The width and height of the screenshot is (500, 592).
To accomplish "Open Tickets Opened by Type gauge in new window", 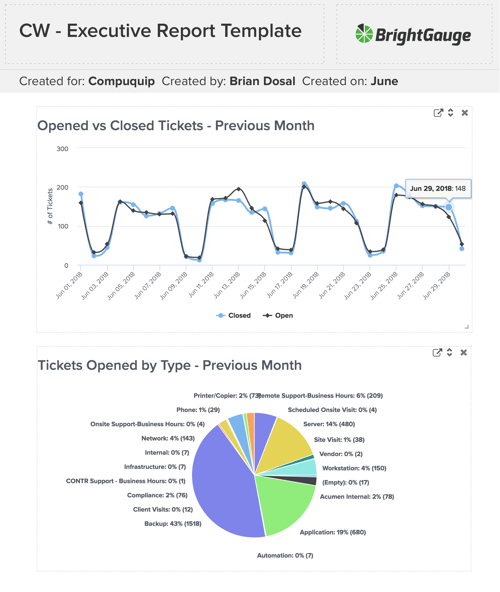I will coord(437,353).
